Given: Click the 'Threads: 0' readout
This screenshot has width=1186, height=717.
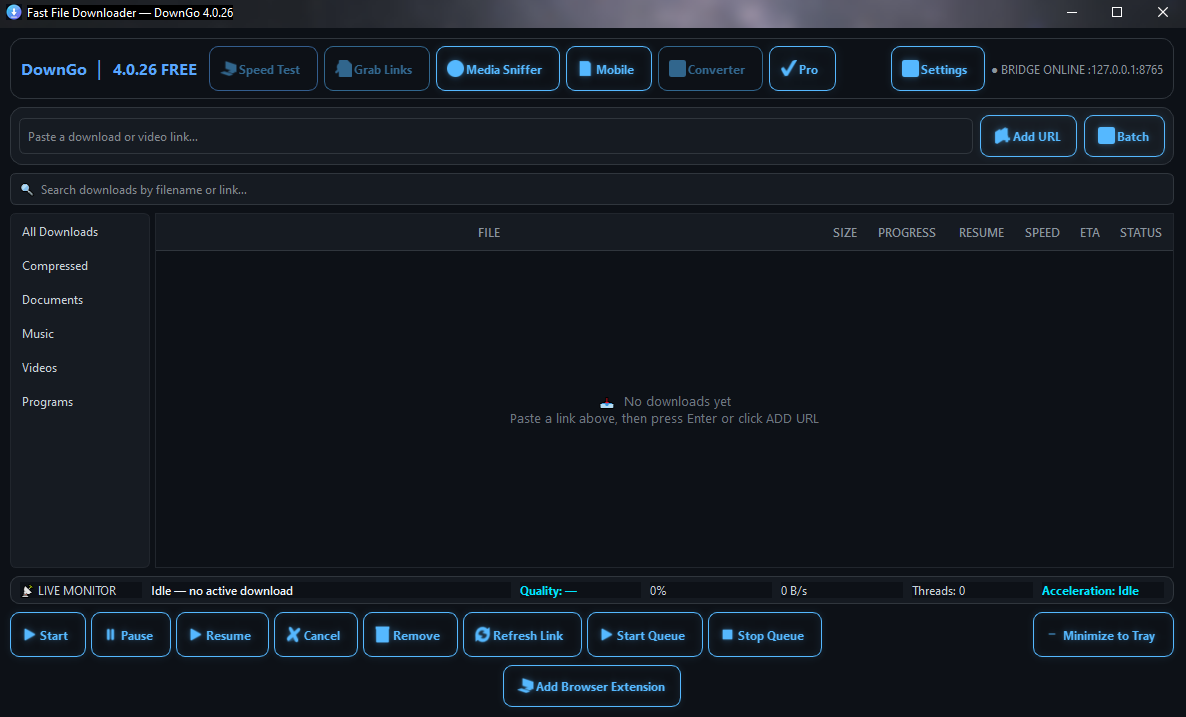Looking at the screenshot, I should (938, 591).
